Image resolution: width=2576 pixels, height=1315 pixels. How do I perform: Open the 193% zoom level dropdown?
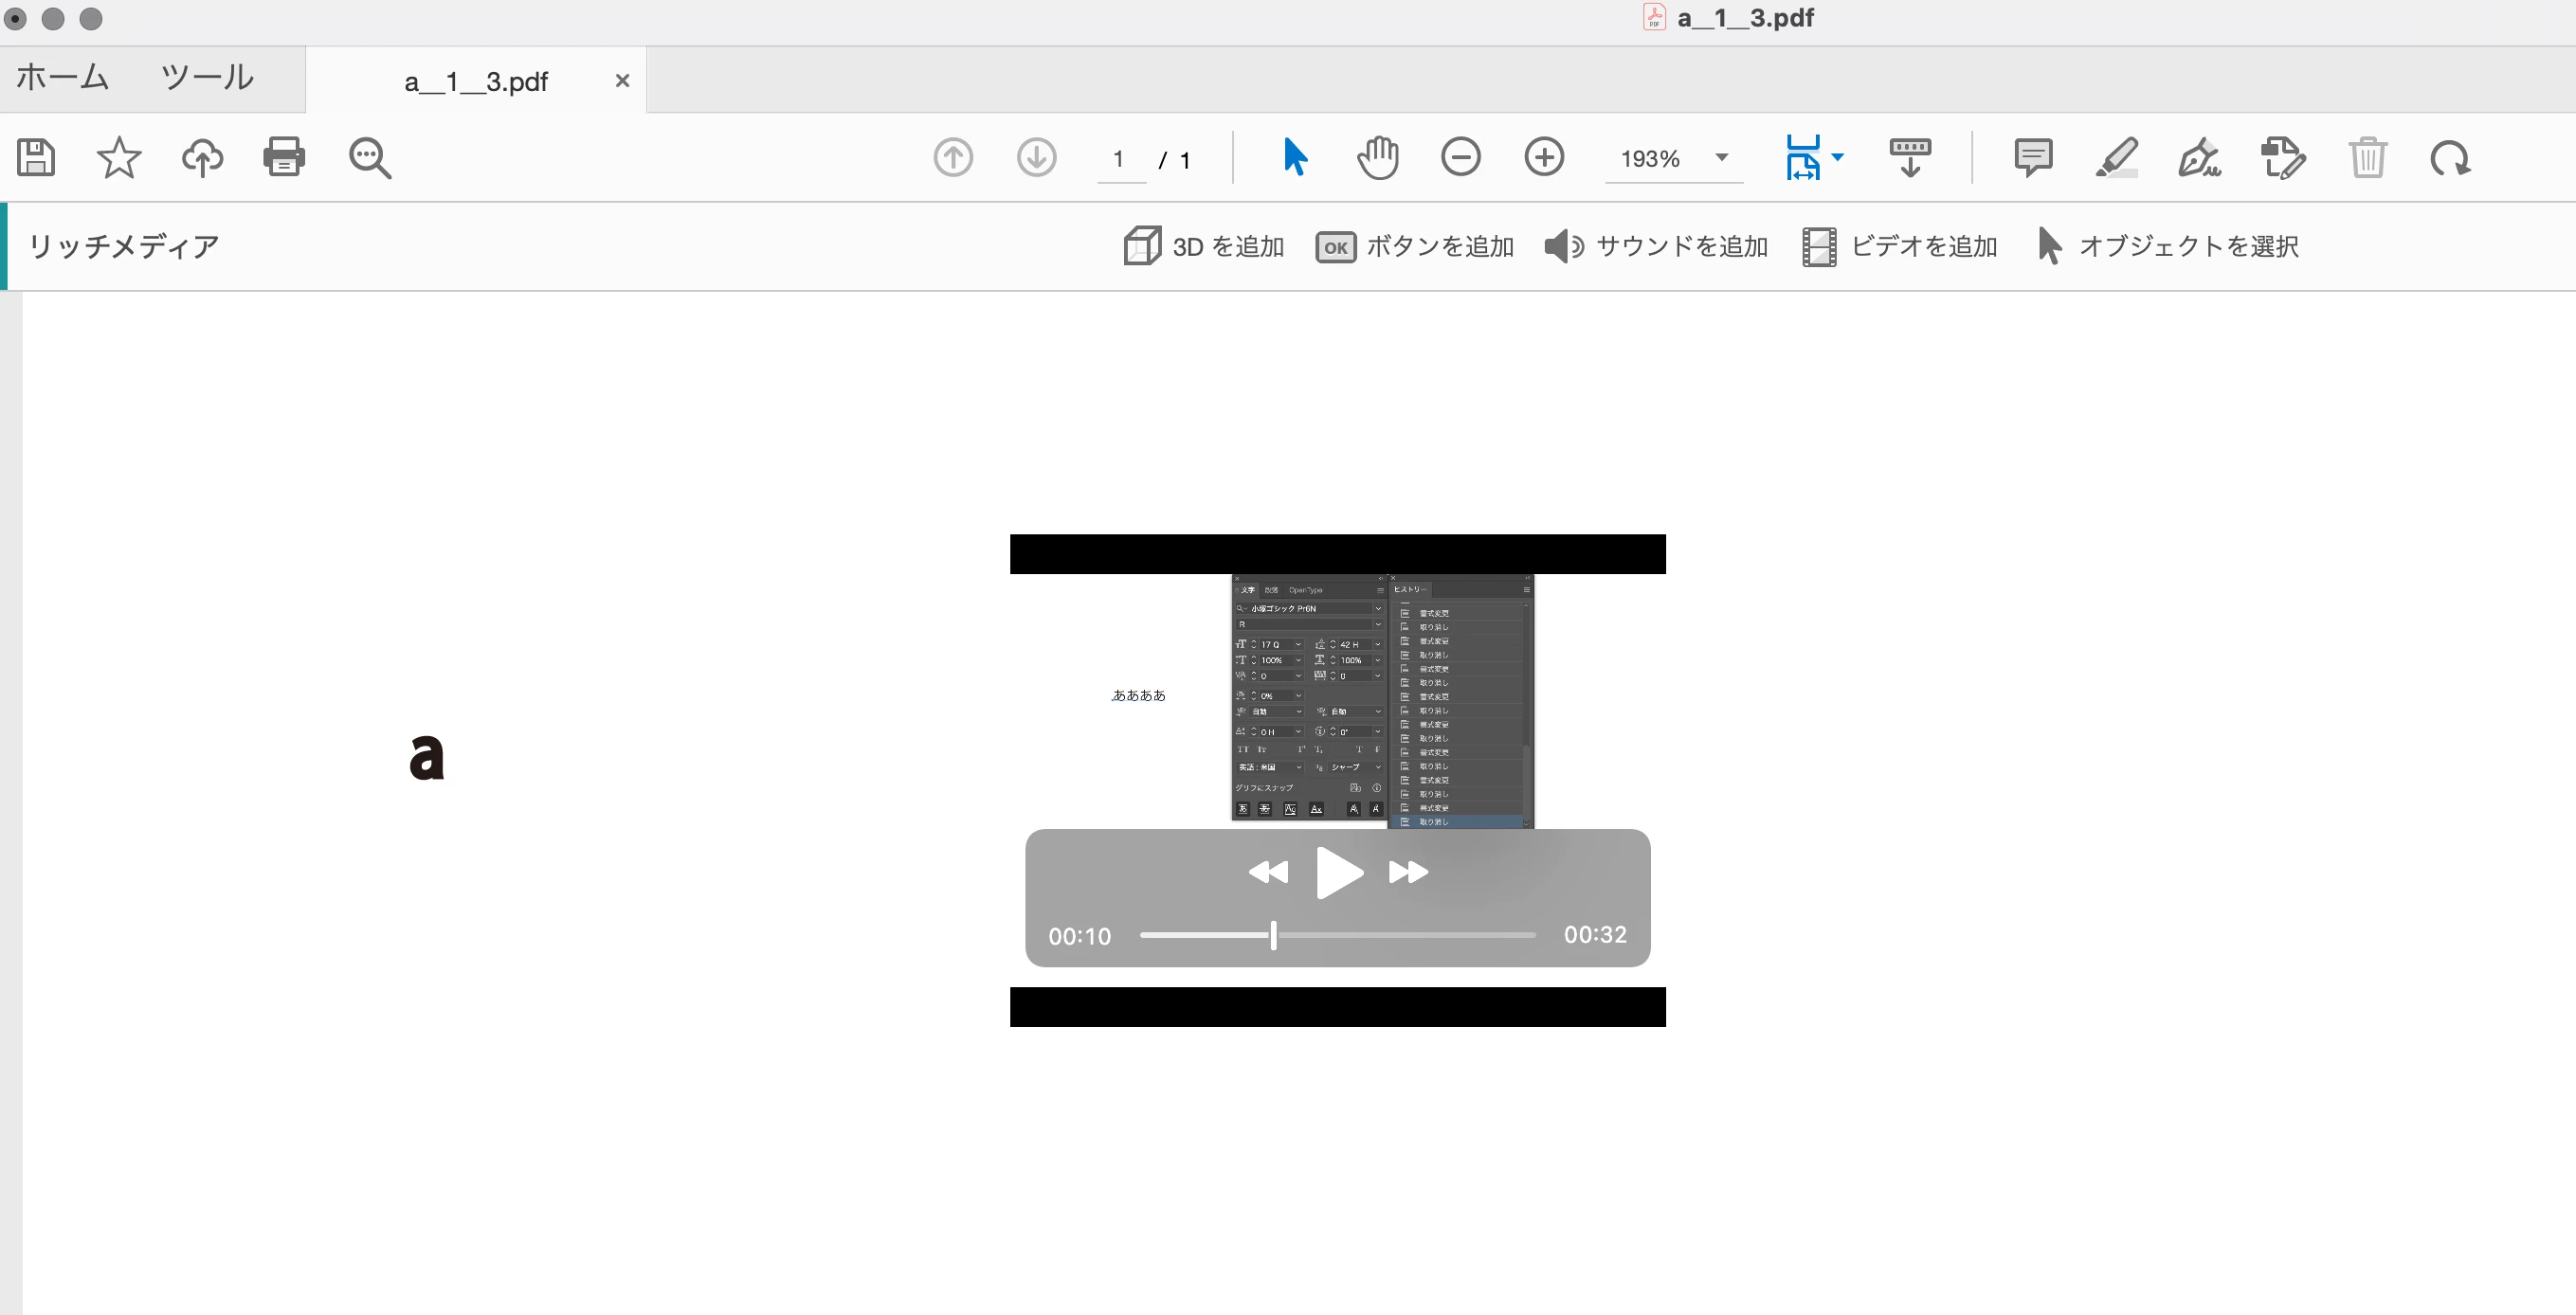[1721, 158]
